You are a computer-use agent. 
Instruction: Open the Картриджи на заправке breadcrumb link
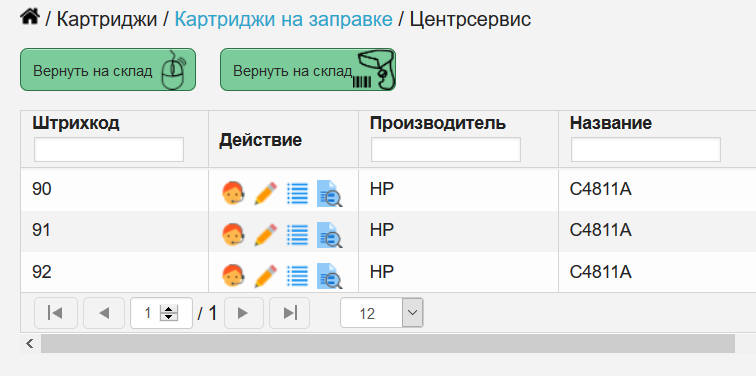coord(284,19)
